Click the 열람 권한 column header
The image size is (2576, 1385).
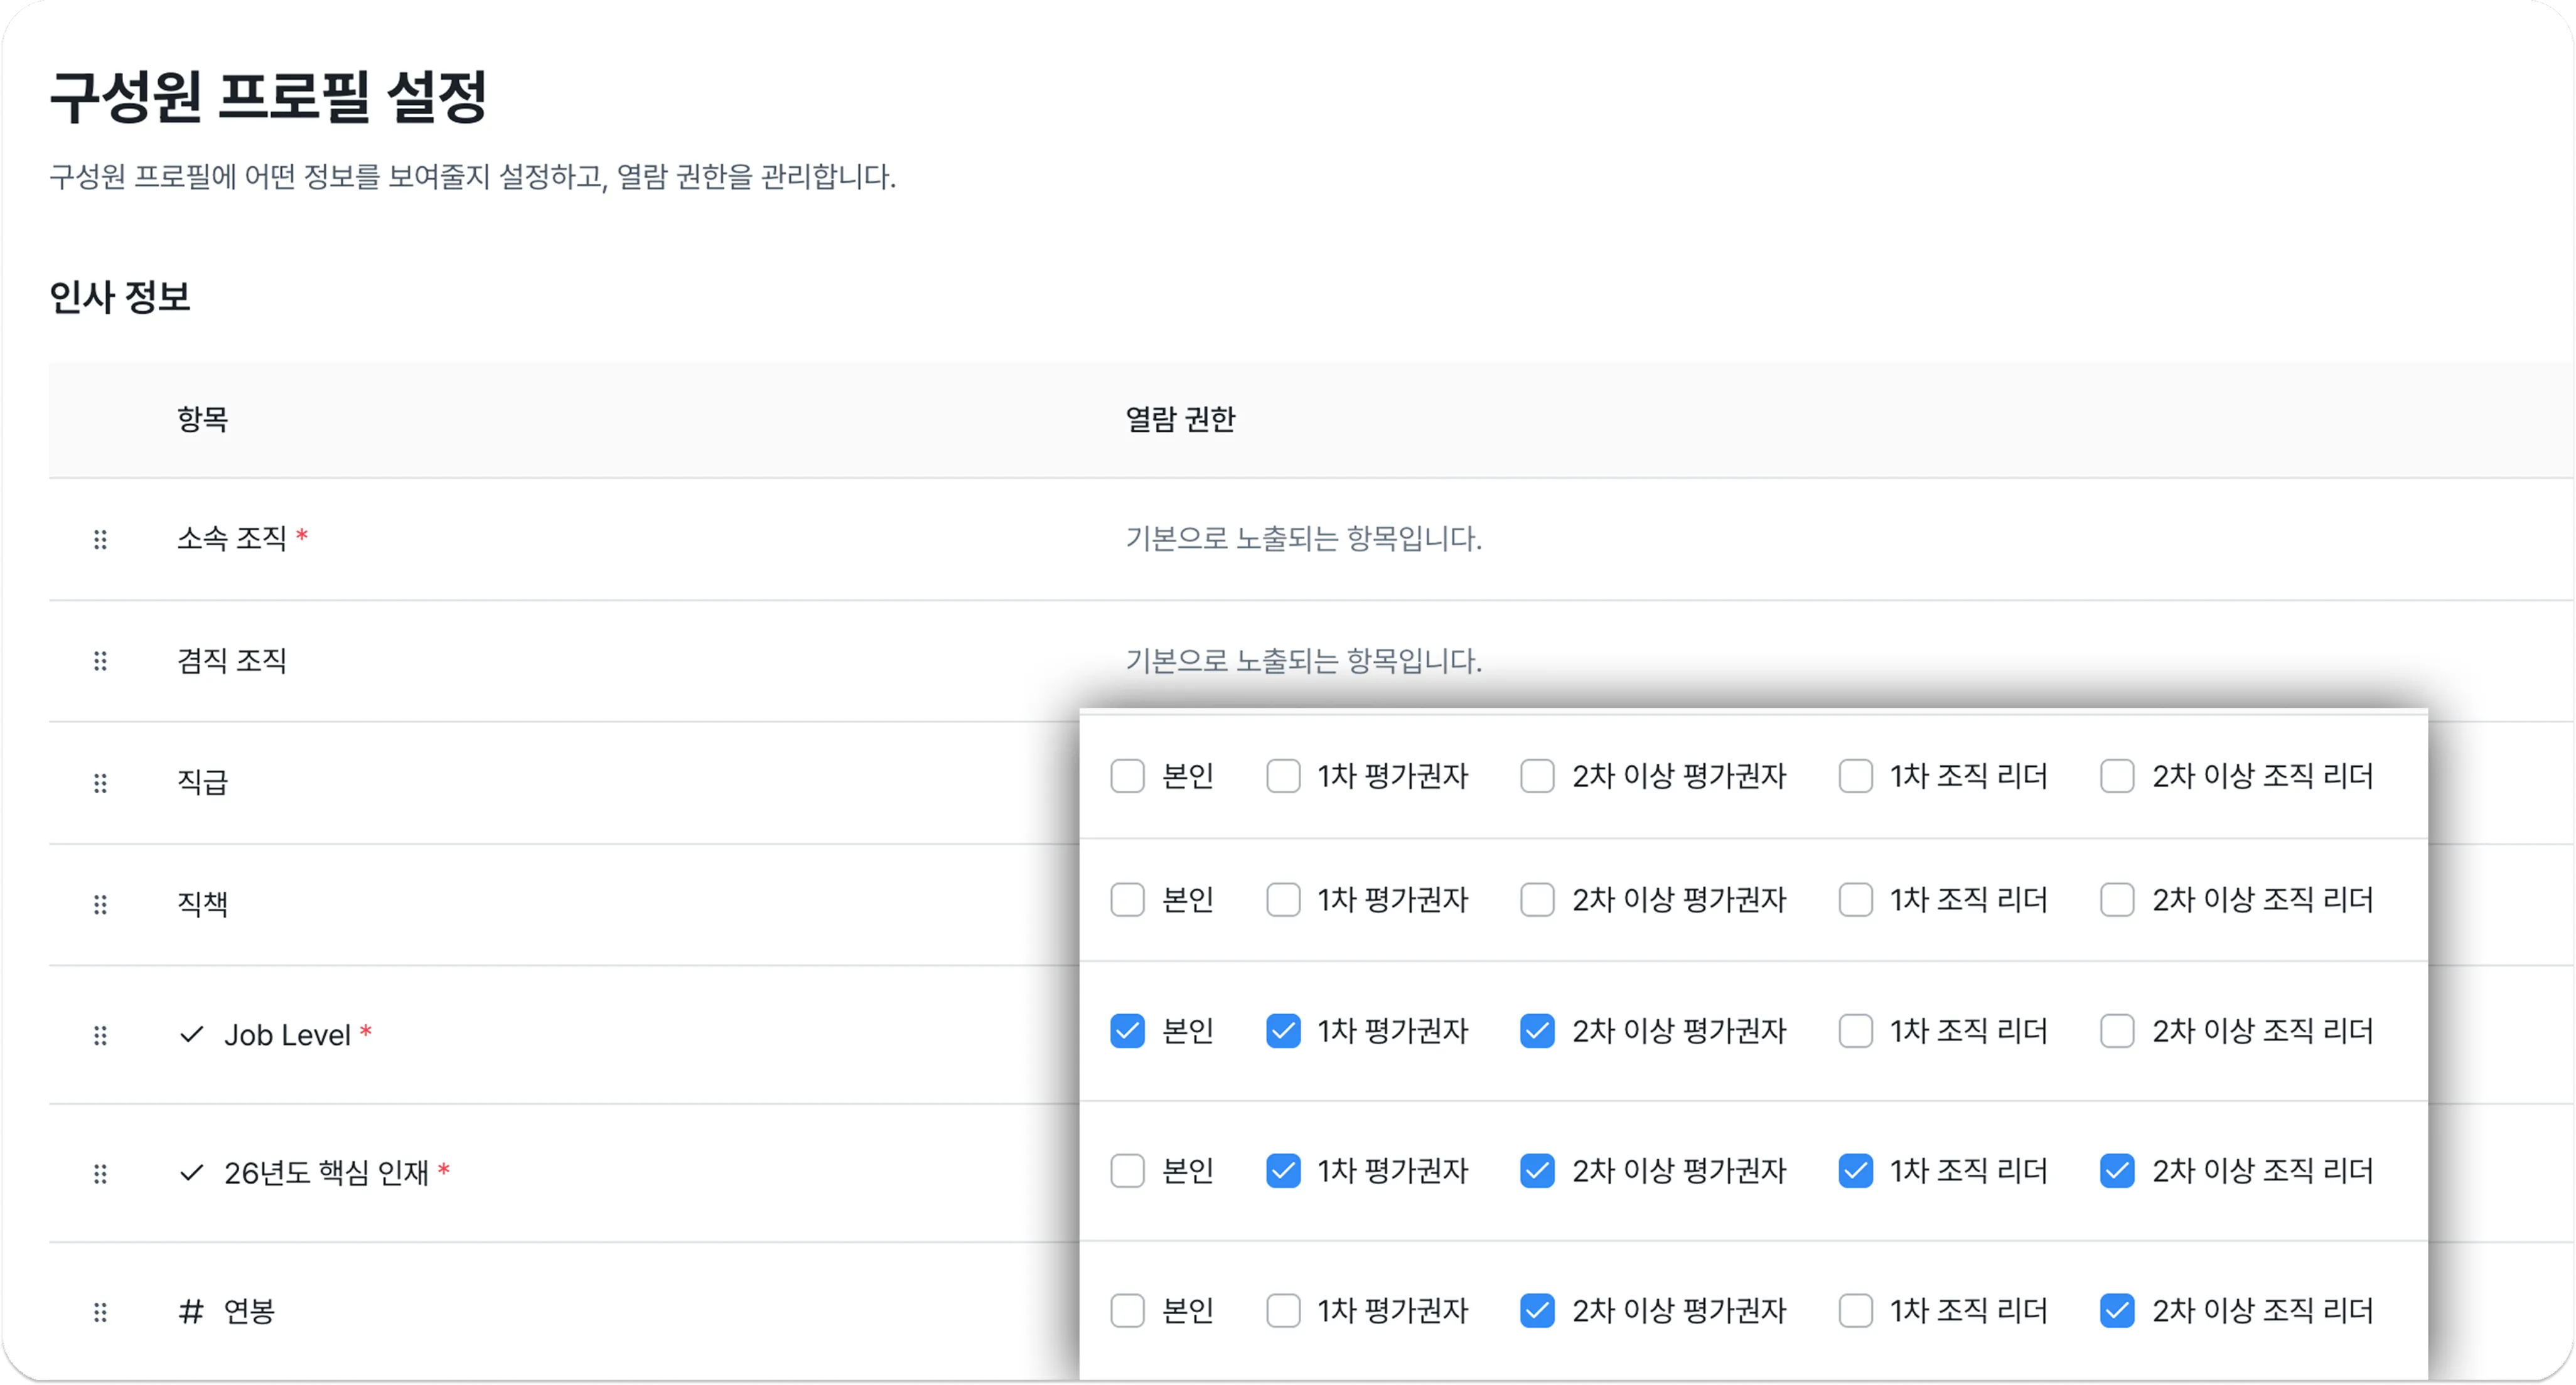[x=1180, y=419]
